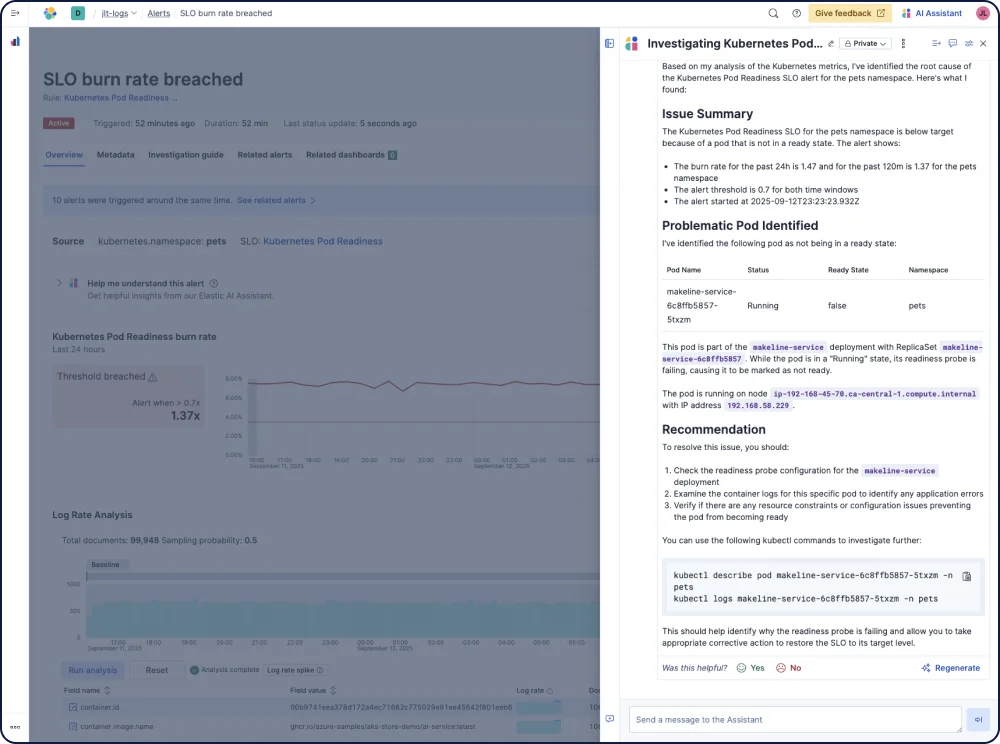Click the node name ip-192-168-45-70 code text
The image size is (1000, 744).
[874, 394]
